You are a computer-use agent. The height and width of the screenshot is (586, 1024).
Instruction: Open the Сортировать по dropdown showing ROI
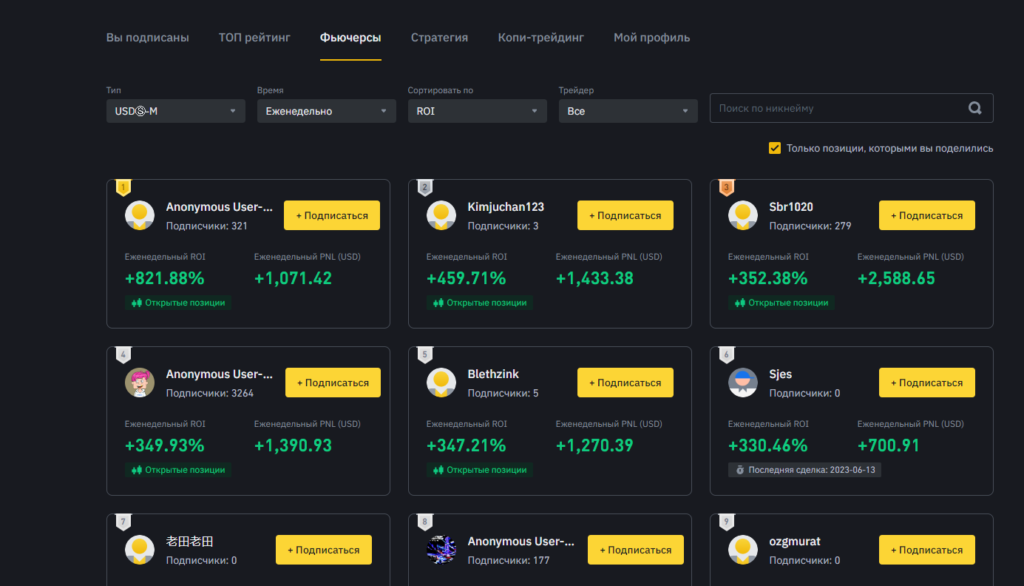pos(477,111)
